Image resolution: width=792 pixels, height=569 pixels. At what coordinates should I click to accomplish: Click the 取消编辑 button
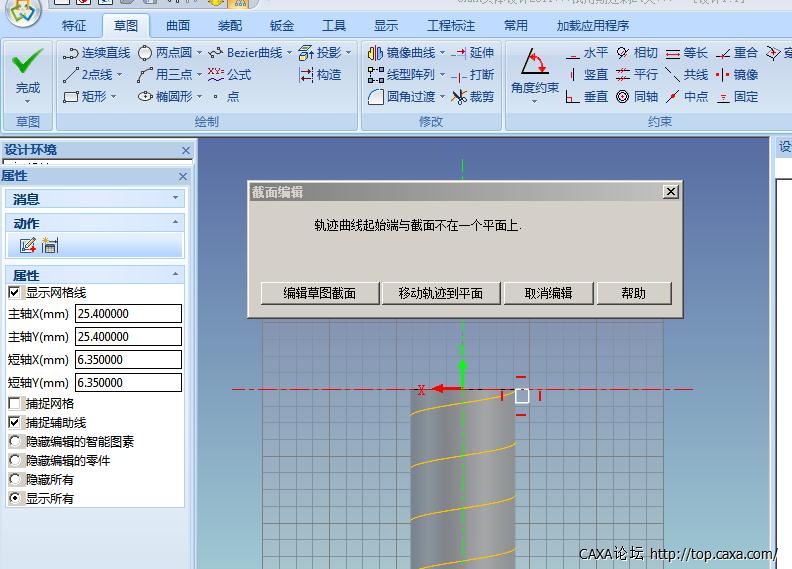click(548, 293)
